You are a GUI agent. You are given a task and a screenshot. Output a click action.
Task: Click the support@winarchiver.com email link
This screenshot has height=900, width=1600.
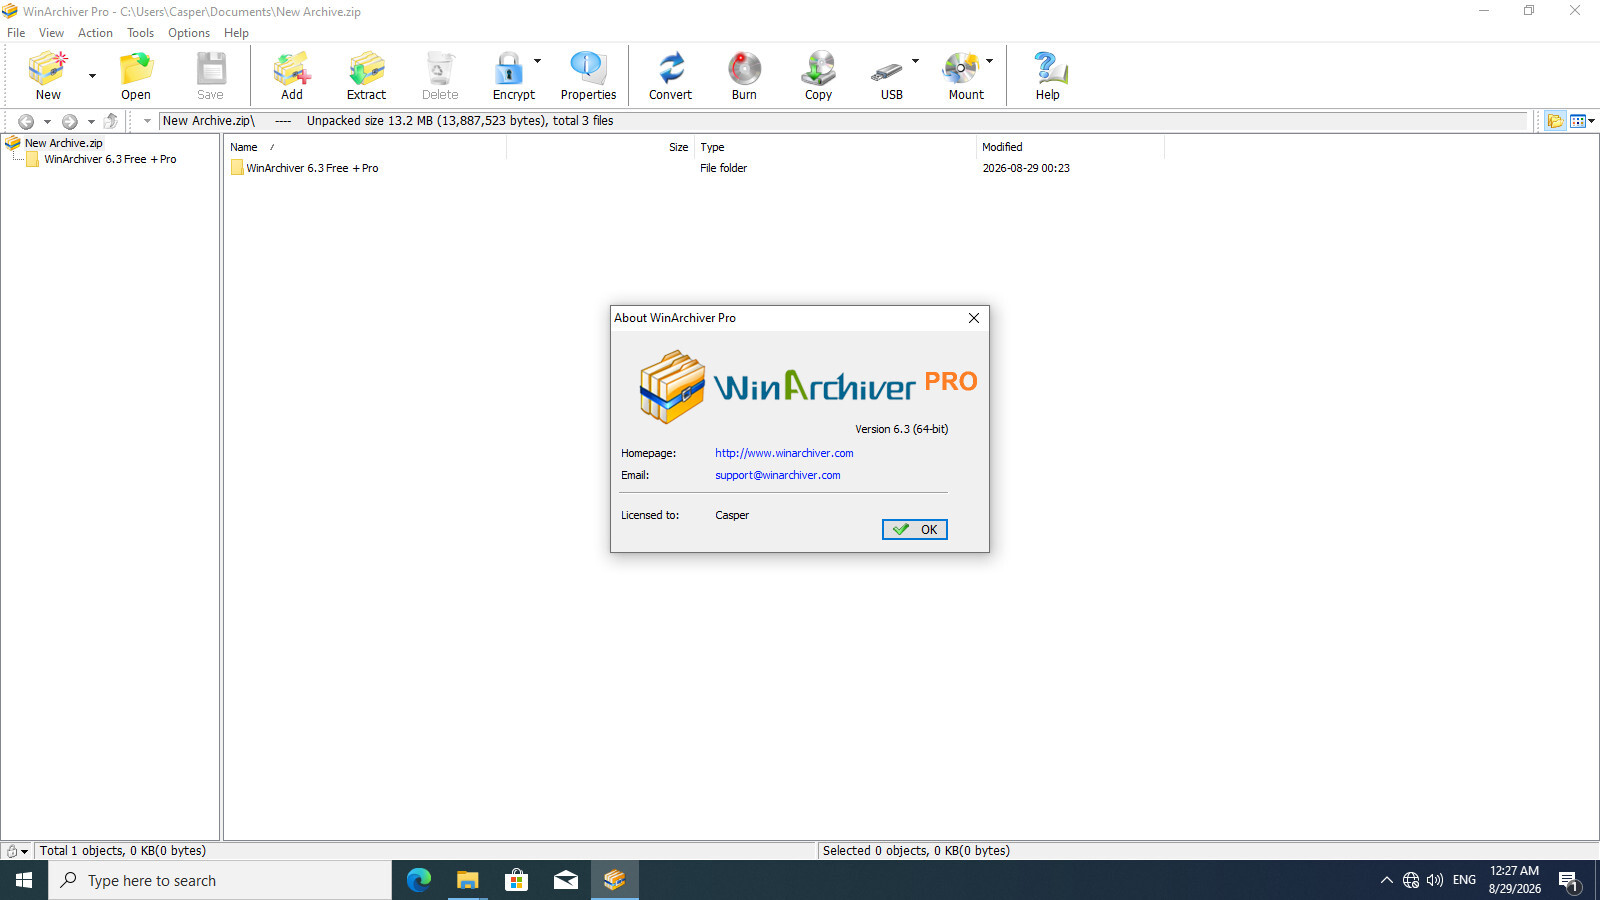pyautogui.click(x=777, y=475)
